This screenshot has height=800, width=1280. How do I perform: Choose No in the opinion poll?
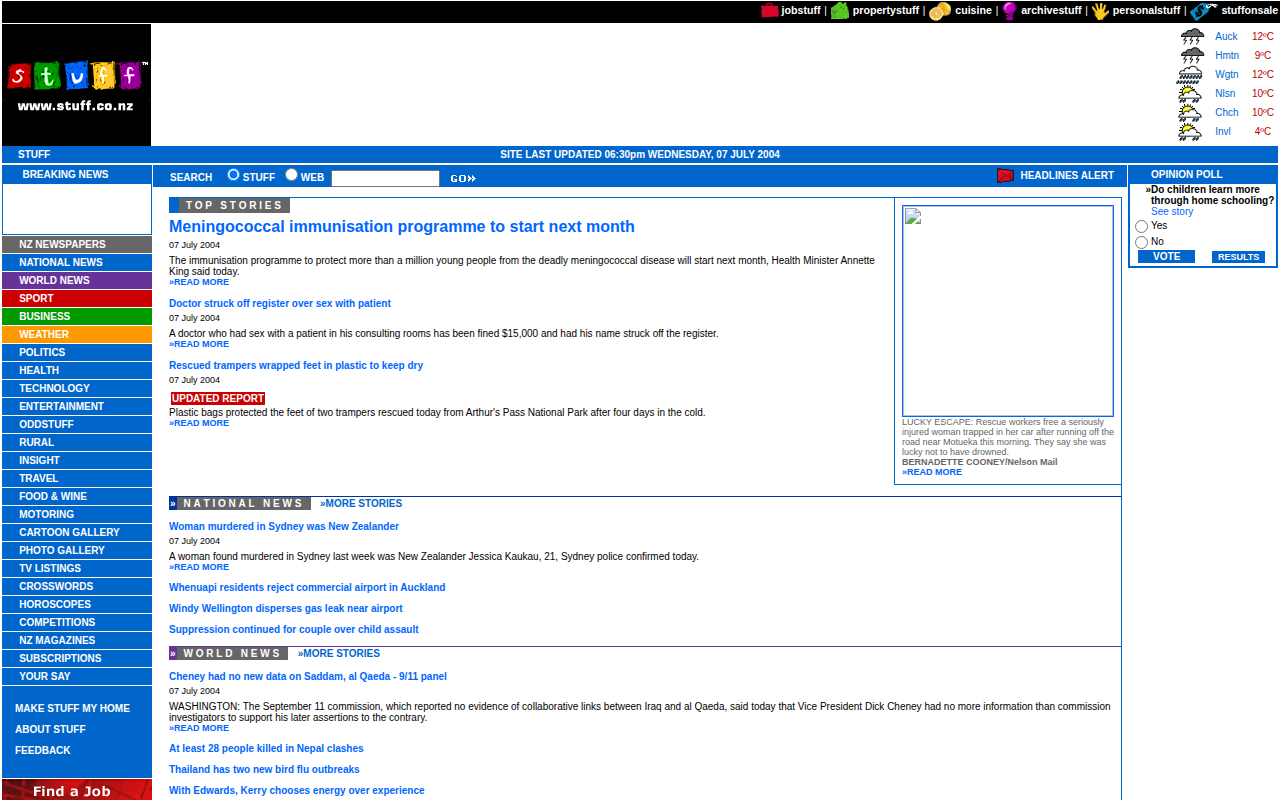tap(1142, 243)
